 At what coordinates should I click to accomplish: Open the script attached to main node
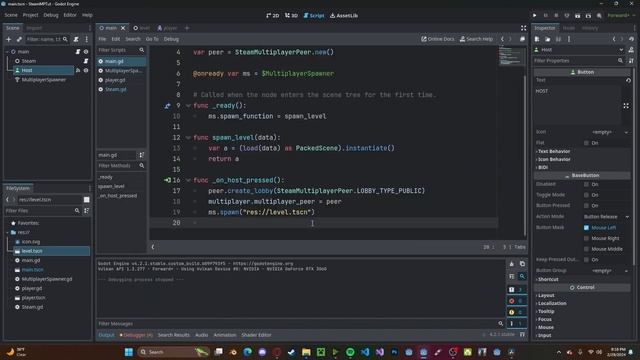click(x=78, y=52)
